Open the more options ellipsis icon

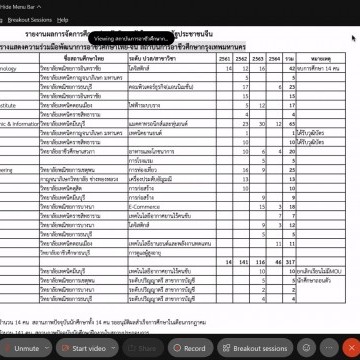click(329, 348)
